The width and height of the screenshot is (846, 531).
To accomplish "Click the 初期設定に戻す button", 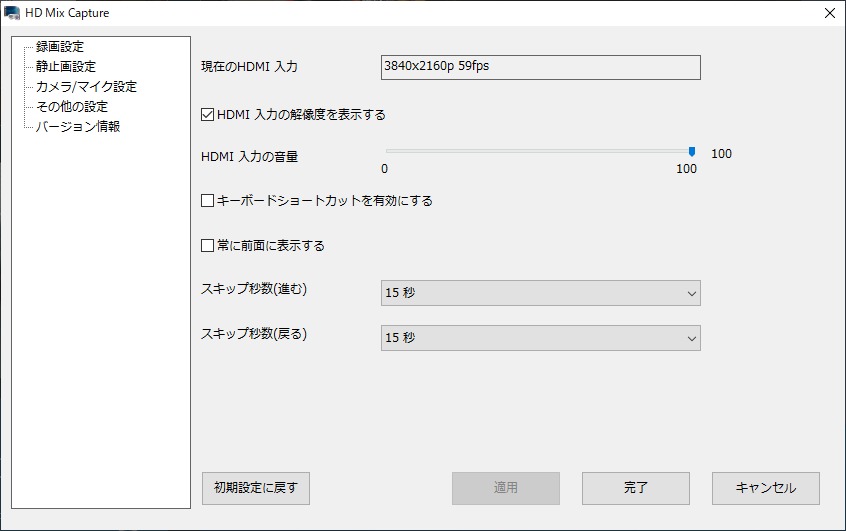I will point(256,488).
